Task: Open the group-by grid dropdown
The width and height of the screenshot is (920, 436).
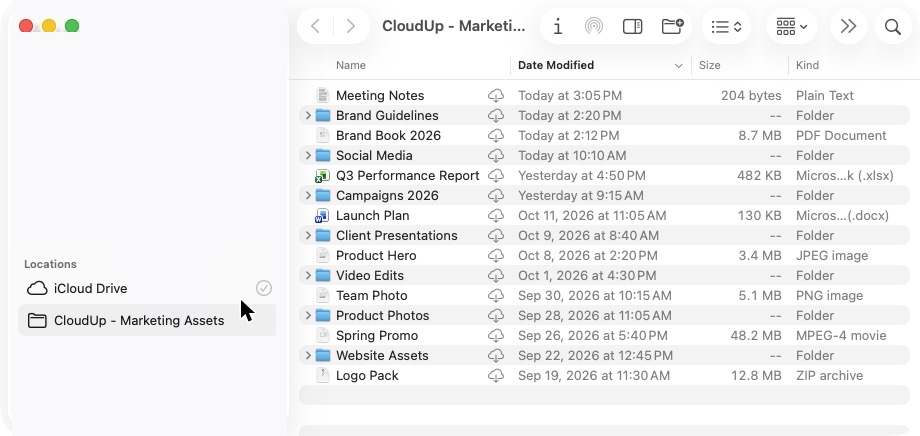Action: coord(792,26)
